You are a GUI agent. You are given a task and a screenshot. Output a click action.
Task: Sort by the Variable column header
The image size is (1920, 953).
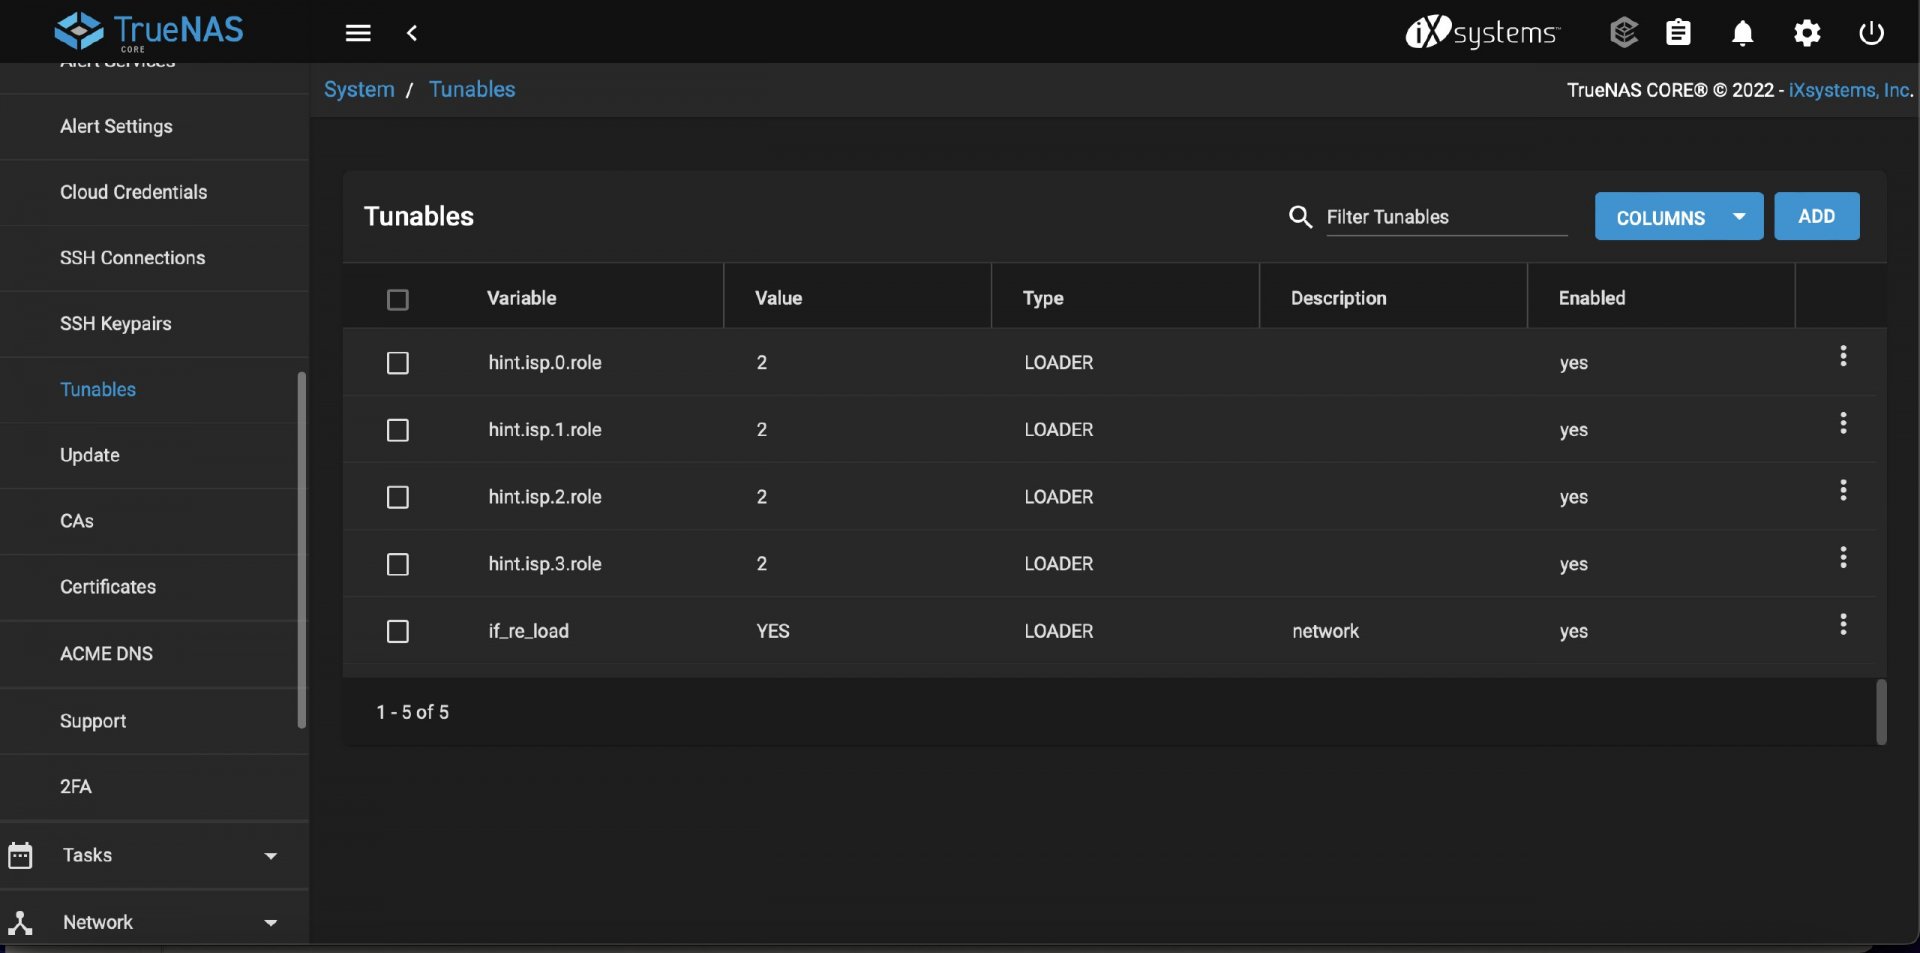(521, 298)
